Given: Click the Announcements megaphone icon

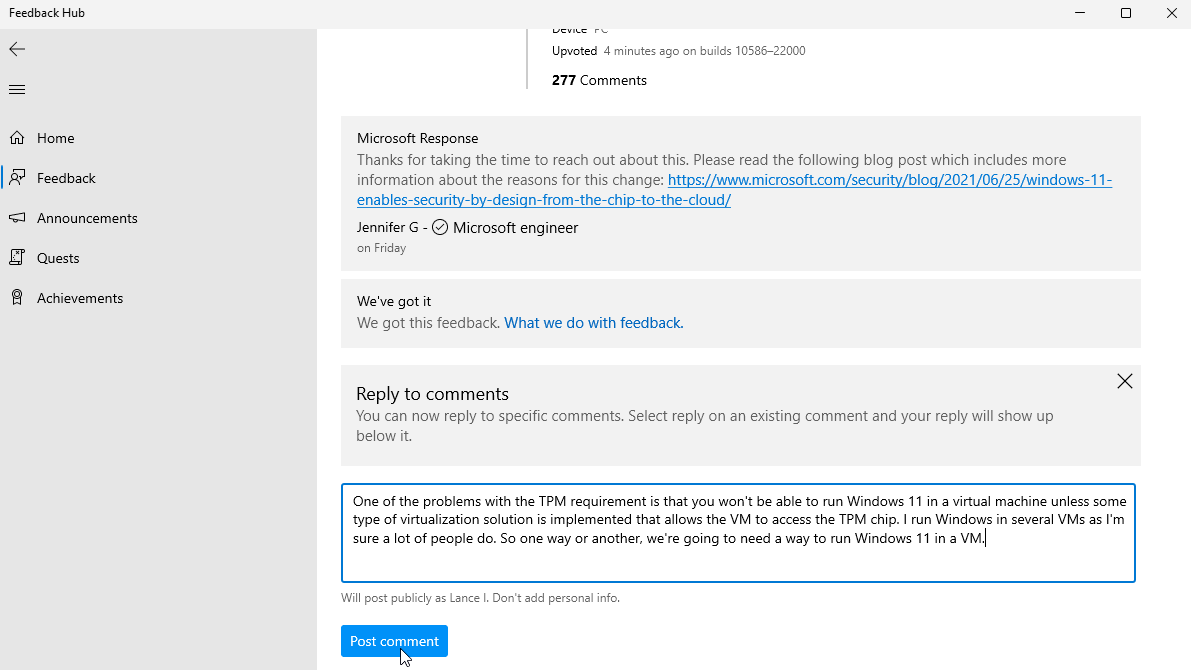Looking at the screenshot, I should pyautogui.click(x=17, y=218).
